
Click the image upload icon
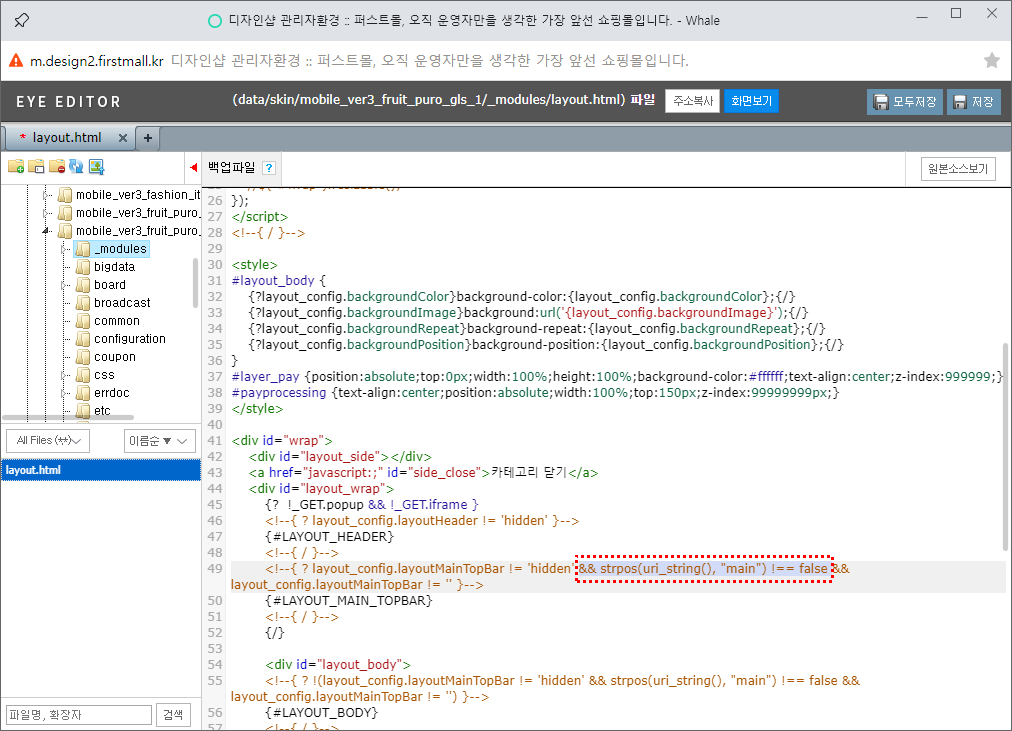96,166
